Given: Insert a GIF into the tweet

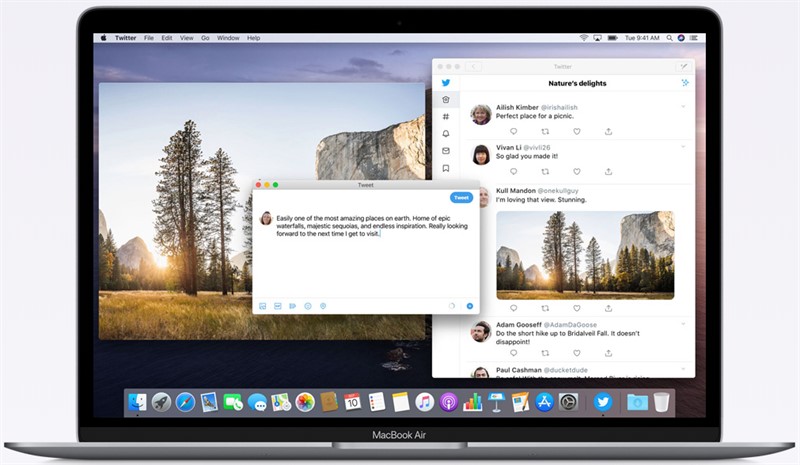Looking at the screenshot, I should tap(277, 306).
